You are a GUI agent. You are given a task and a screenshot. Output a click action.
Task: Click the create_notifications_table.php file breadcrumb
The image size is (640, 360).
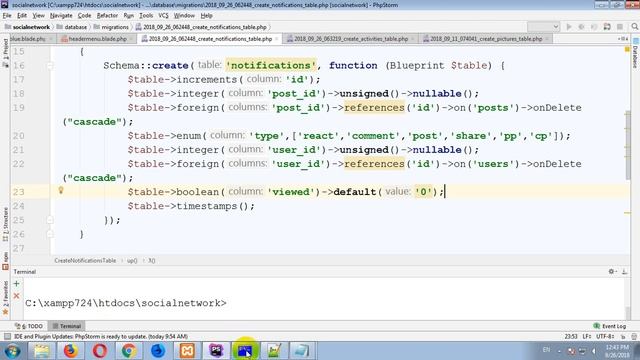click(x=201, y=27)
